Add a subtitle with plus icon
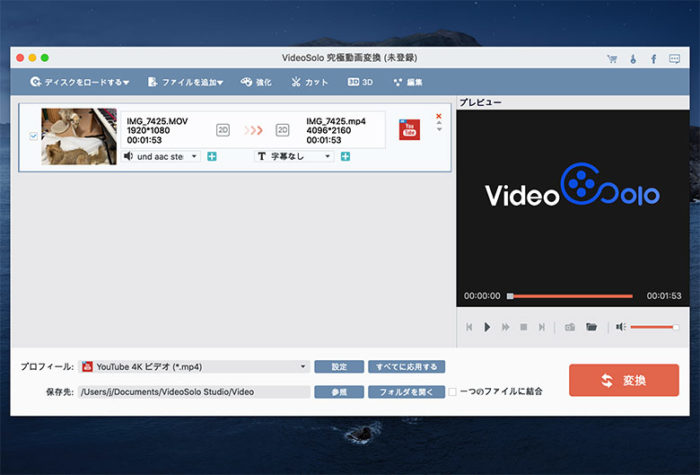This screenshot has width=700, height=475. [x=345, y=156]
